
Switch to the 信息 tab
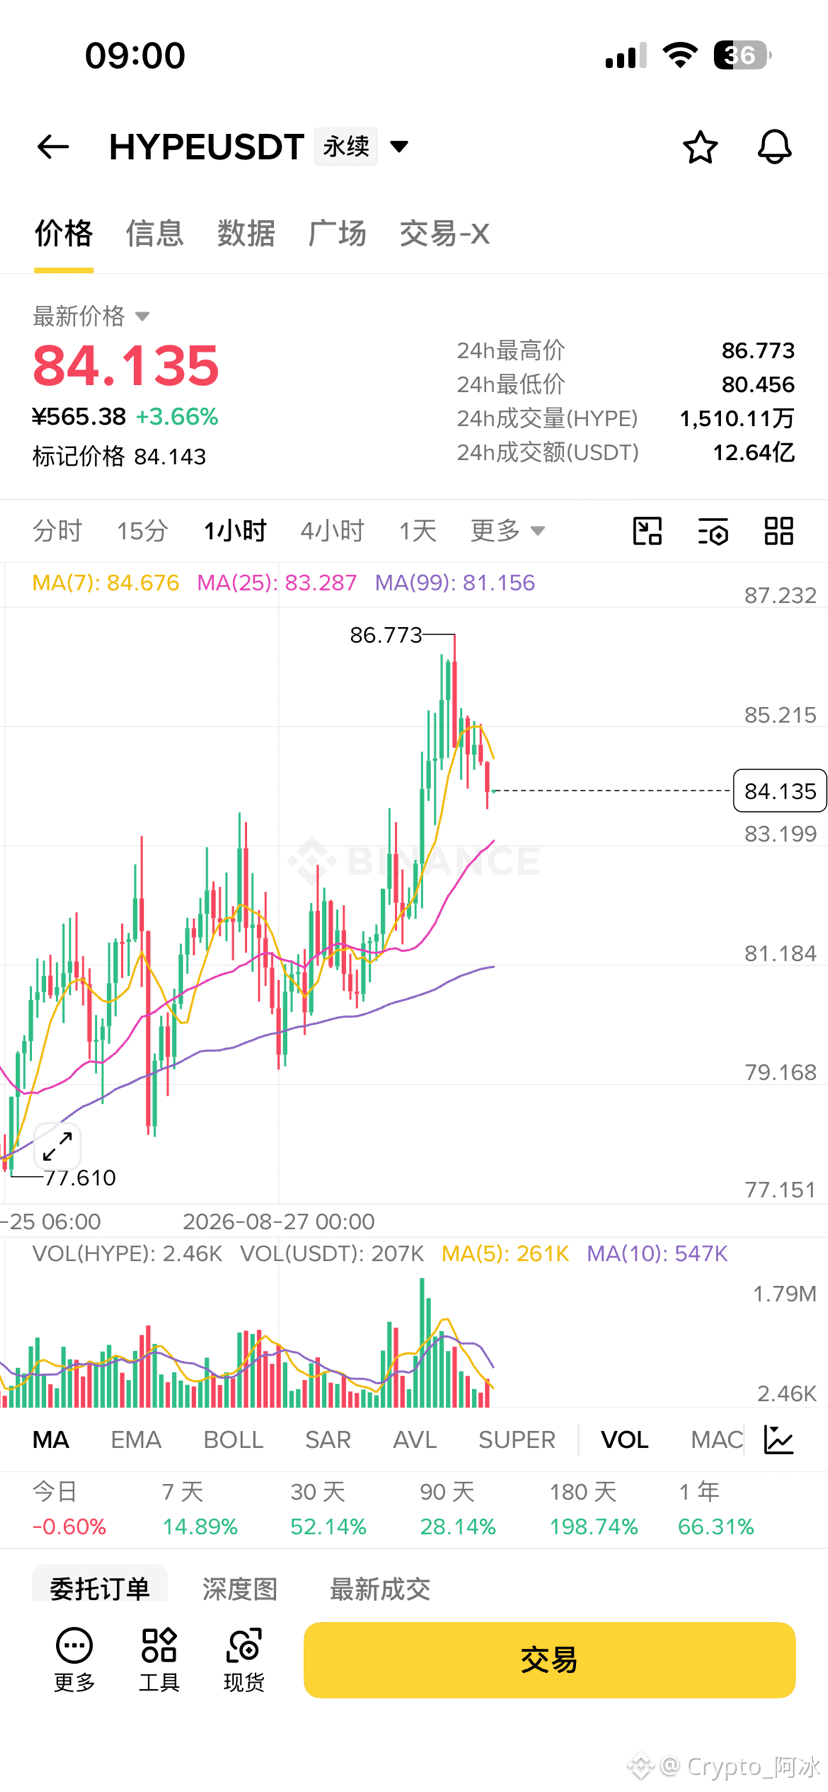tap(155, 234)
